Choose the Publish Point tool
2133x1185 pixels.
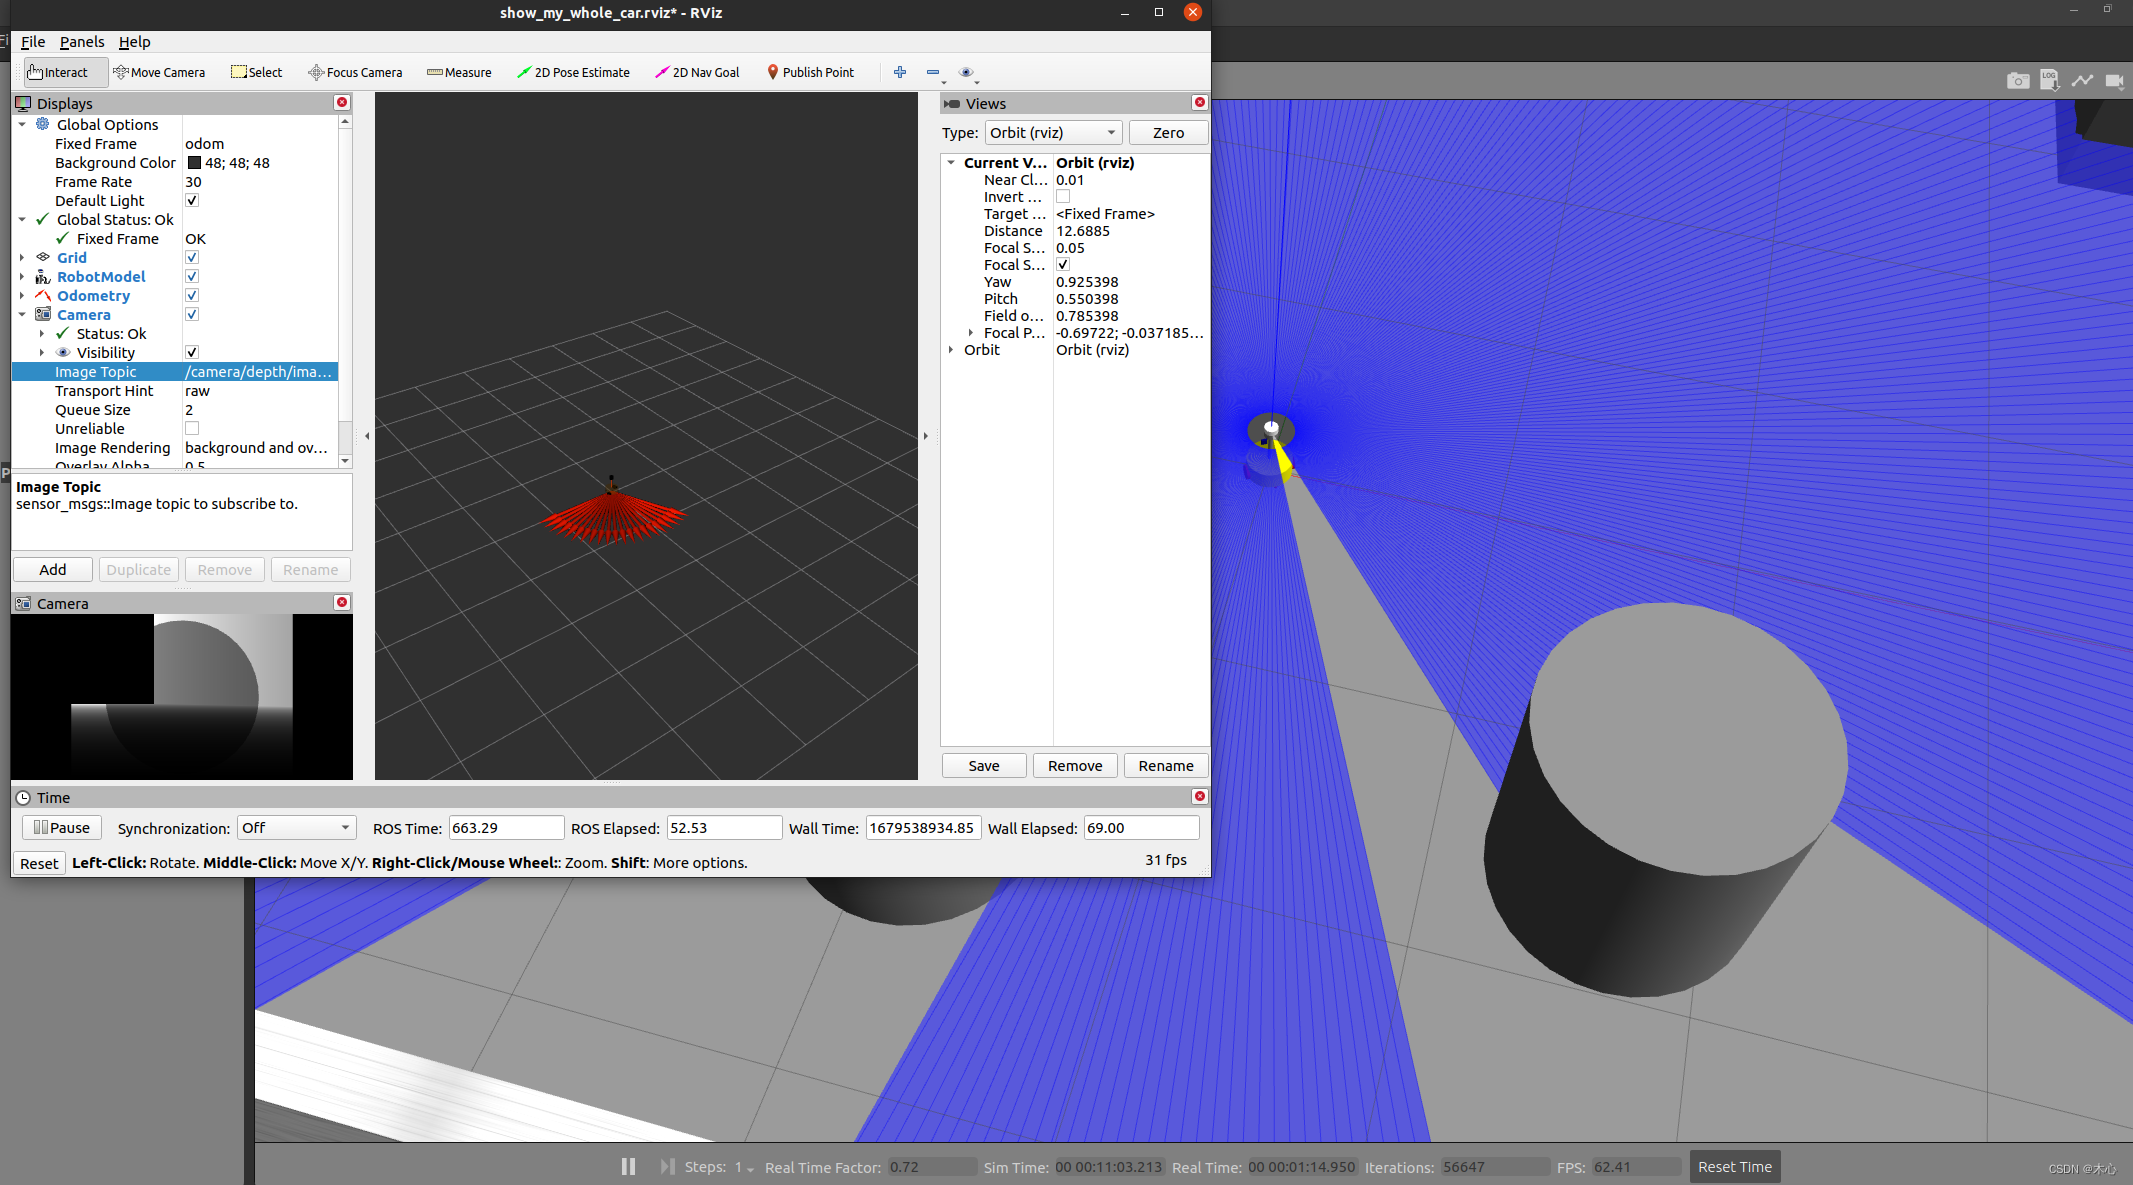810,72
